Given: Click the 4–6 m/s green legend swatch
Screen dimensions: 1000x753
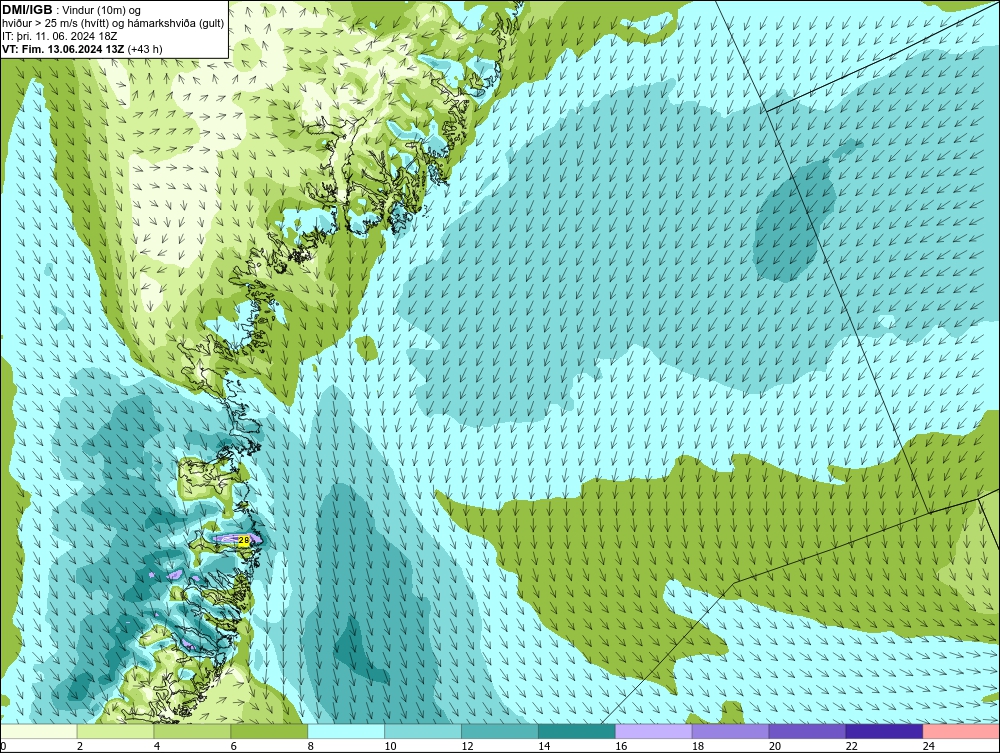Looking at the screenshot, I should (192, 731).
